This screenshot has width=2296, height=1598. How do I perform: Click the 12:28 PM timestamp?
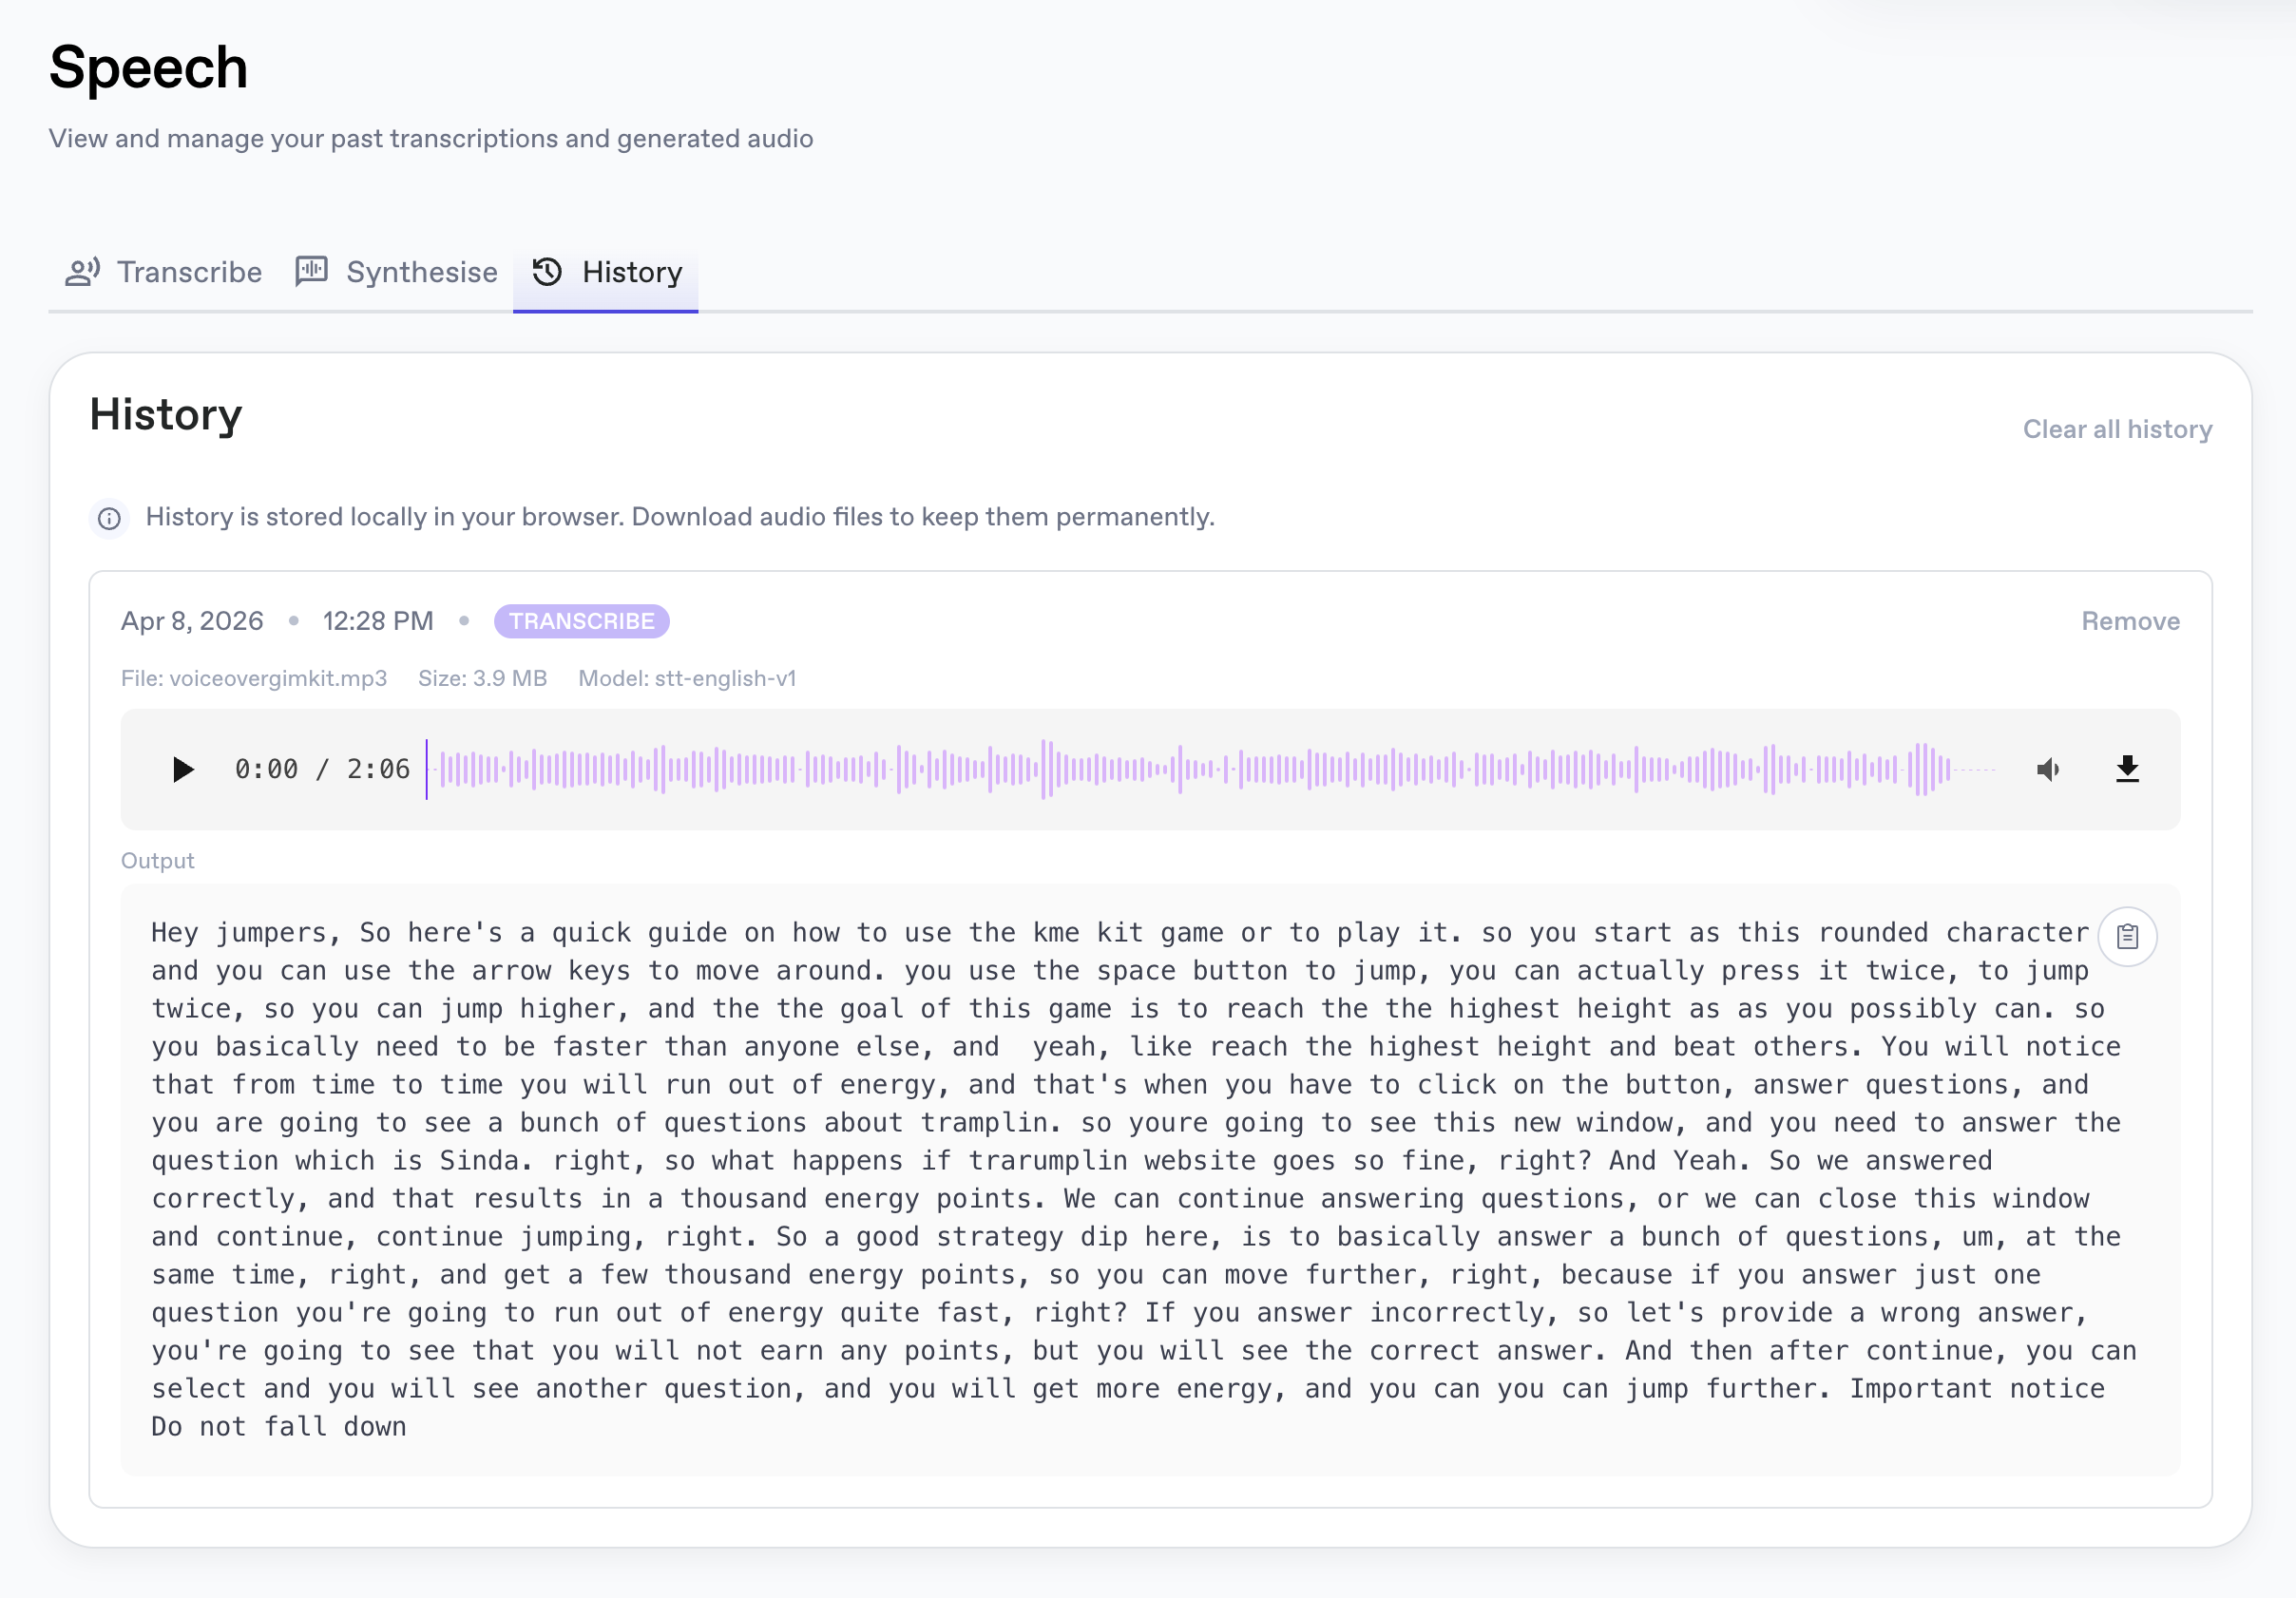[378, 621]
